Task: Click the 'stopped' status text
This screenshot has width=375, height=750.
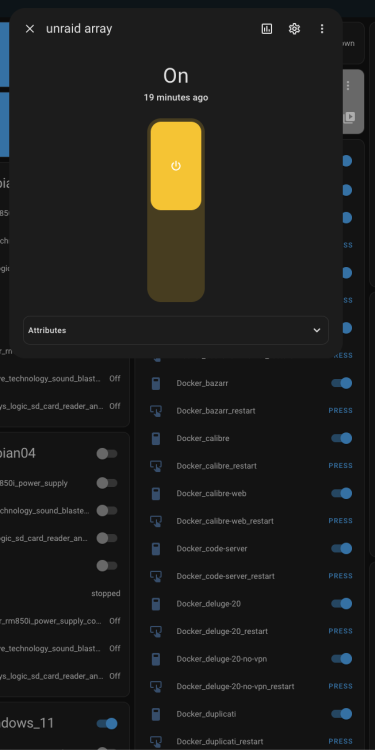Action: [x=106, y=594]
